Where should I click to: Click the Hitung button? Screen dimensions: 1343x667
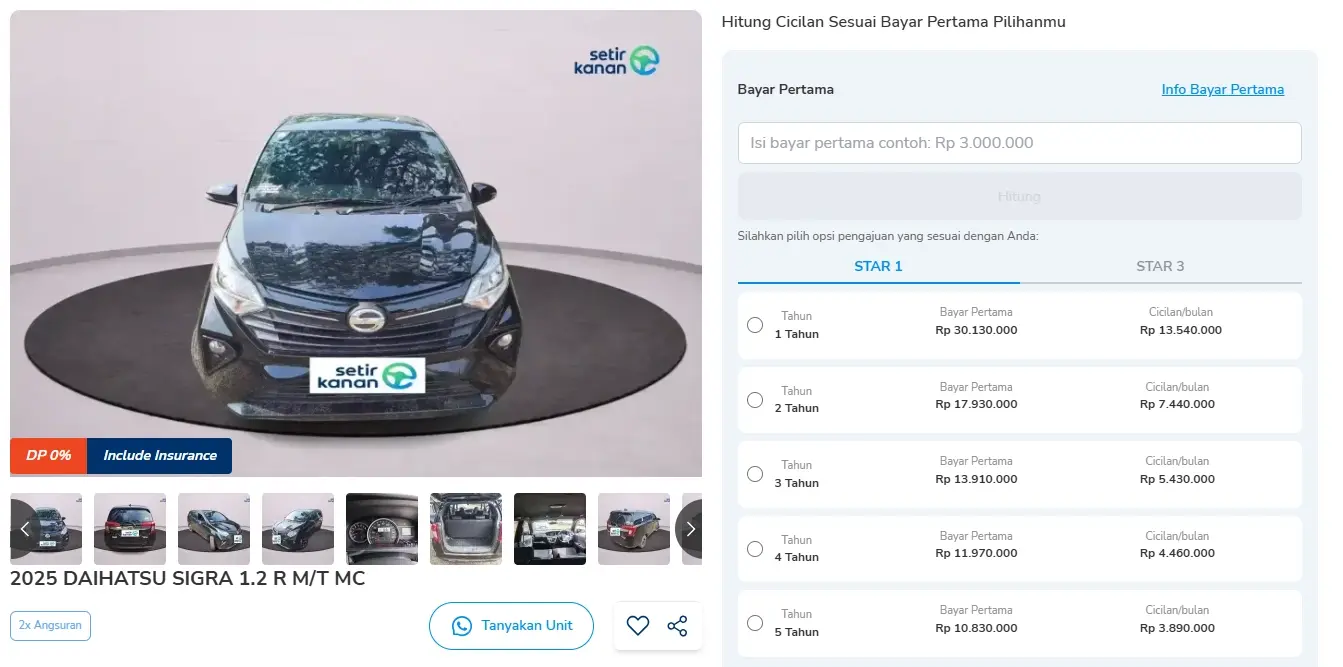click(x=1019, y=196)
